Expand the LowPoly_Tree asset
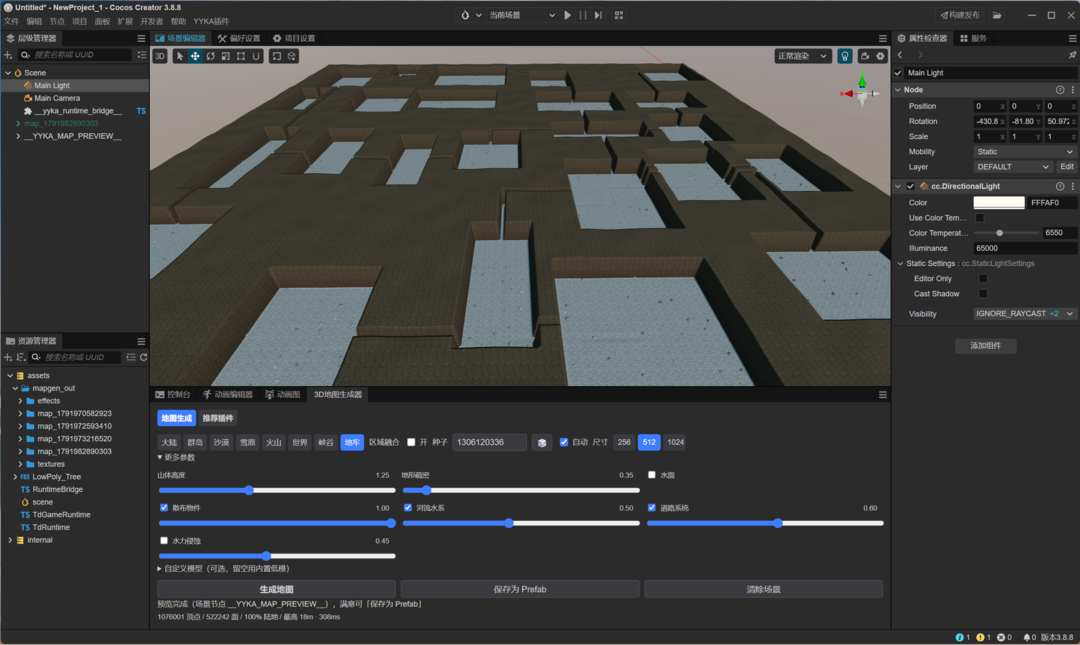Image resolution: width=1080 pixels, height=645 pixels. point(15,477)
